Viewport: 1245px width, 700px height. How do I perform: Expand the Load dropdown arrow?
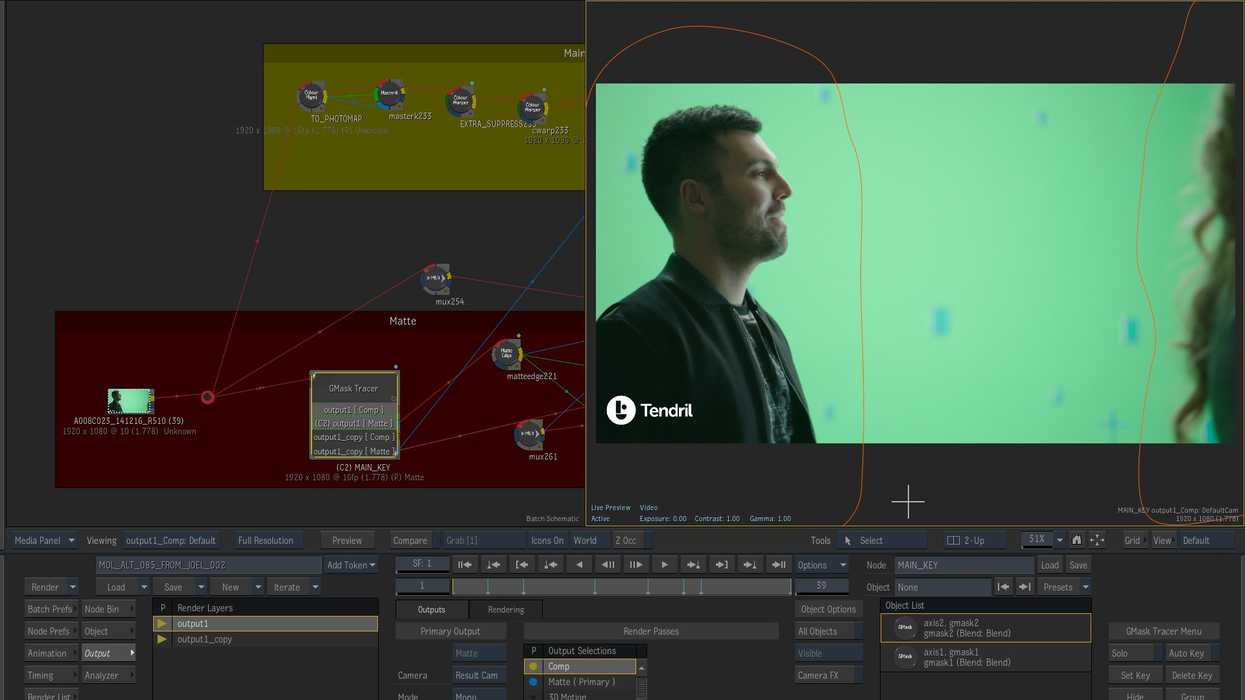click(143, 587)
